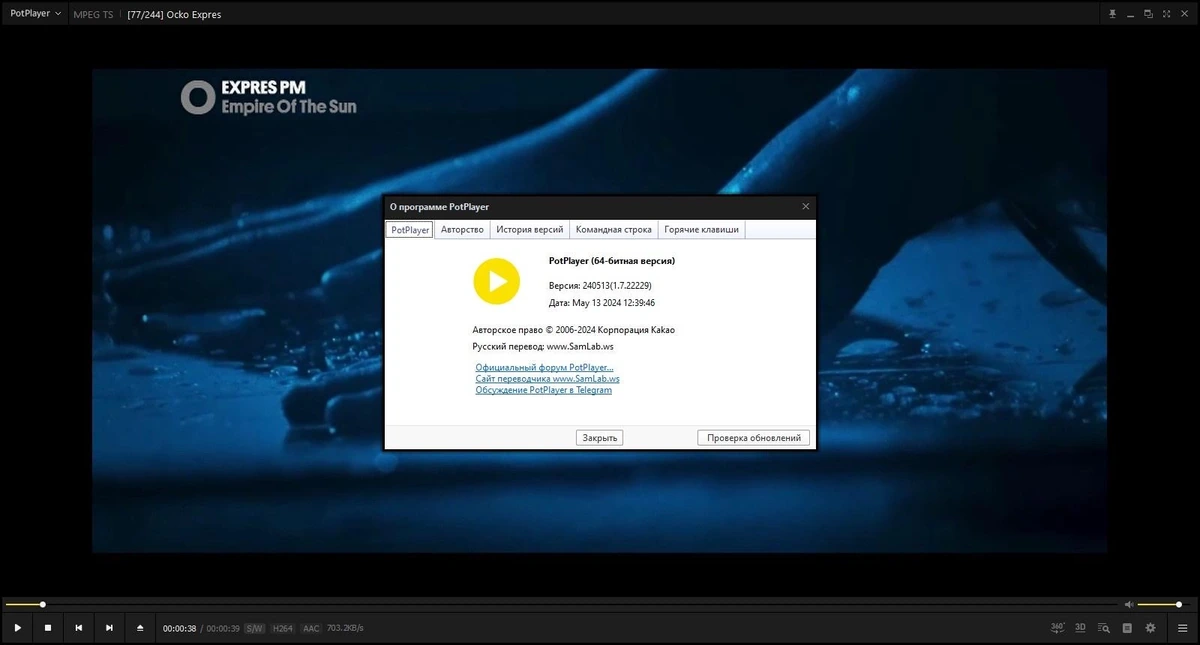Open the hamburger menu in player bar
Image resolution: width=1200 pixels, height=645 pixels.
[x=1180, y=628]
